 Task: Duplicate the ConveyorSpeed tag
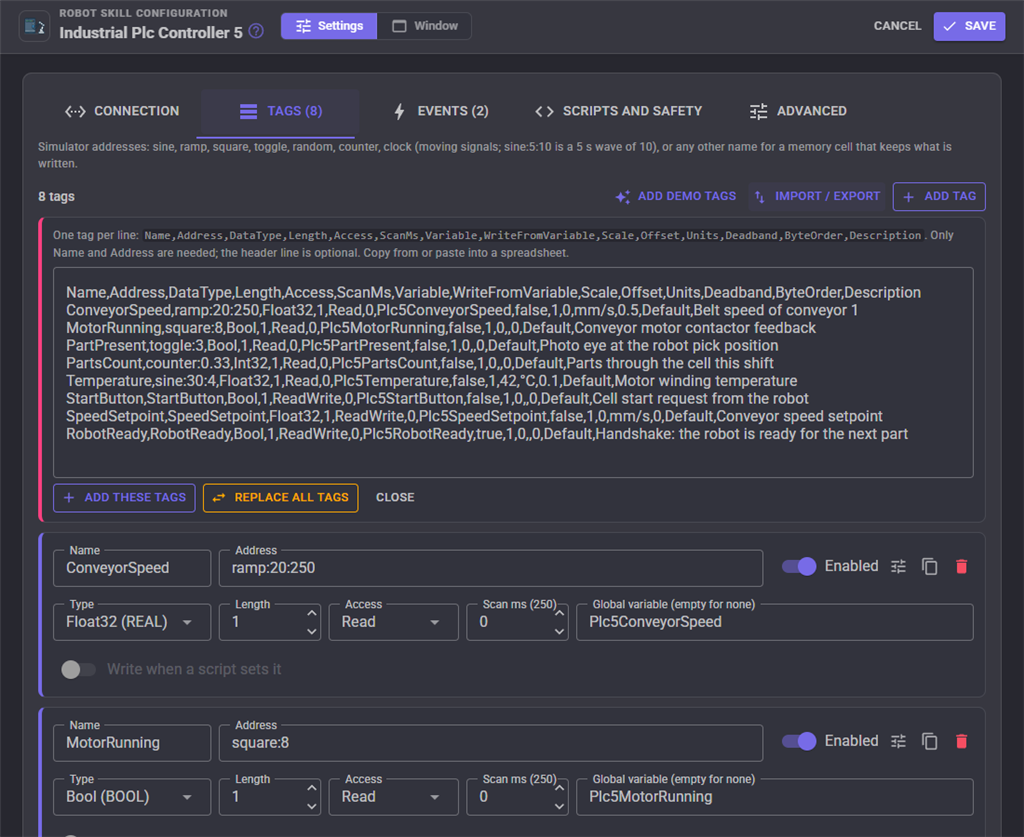point(929,567)
